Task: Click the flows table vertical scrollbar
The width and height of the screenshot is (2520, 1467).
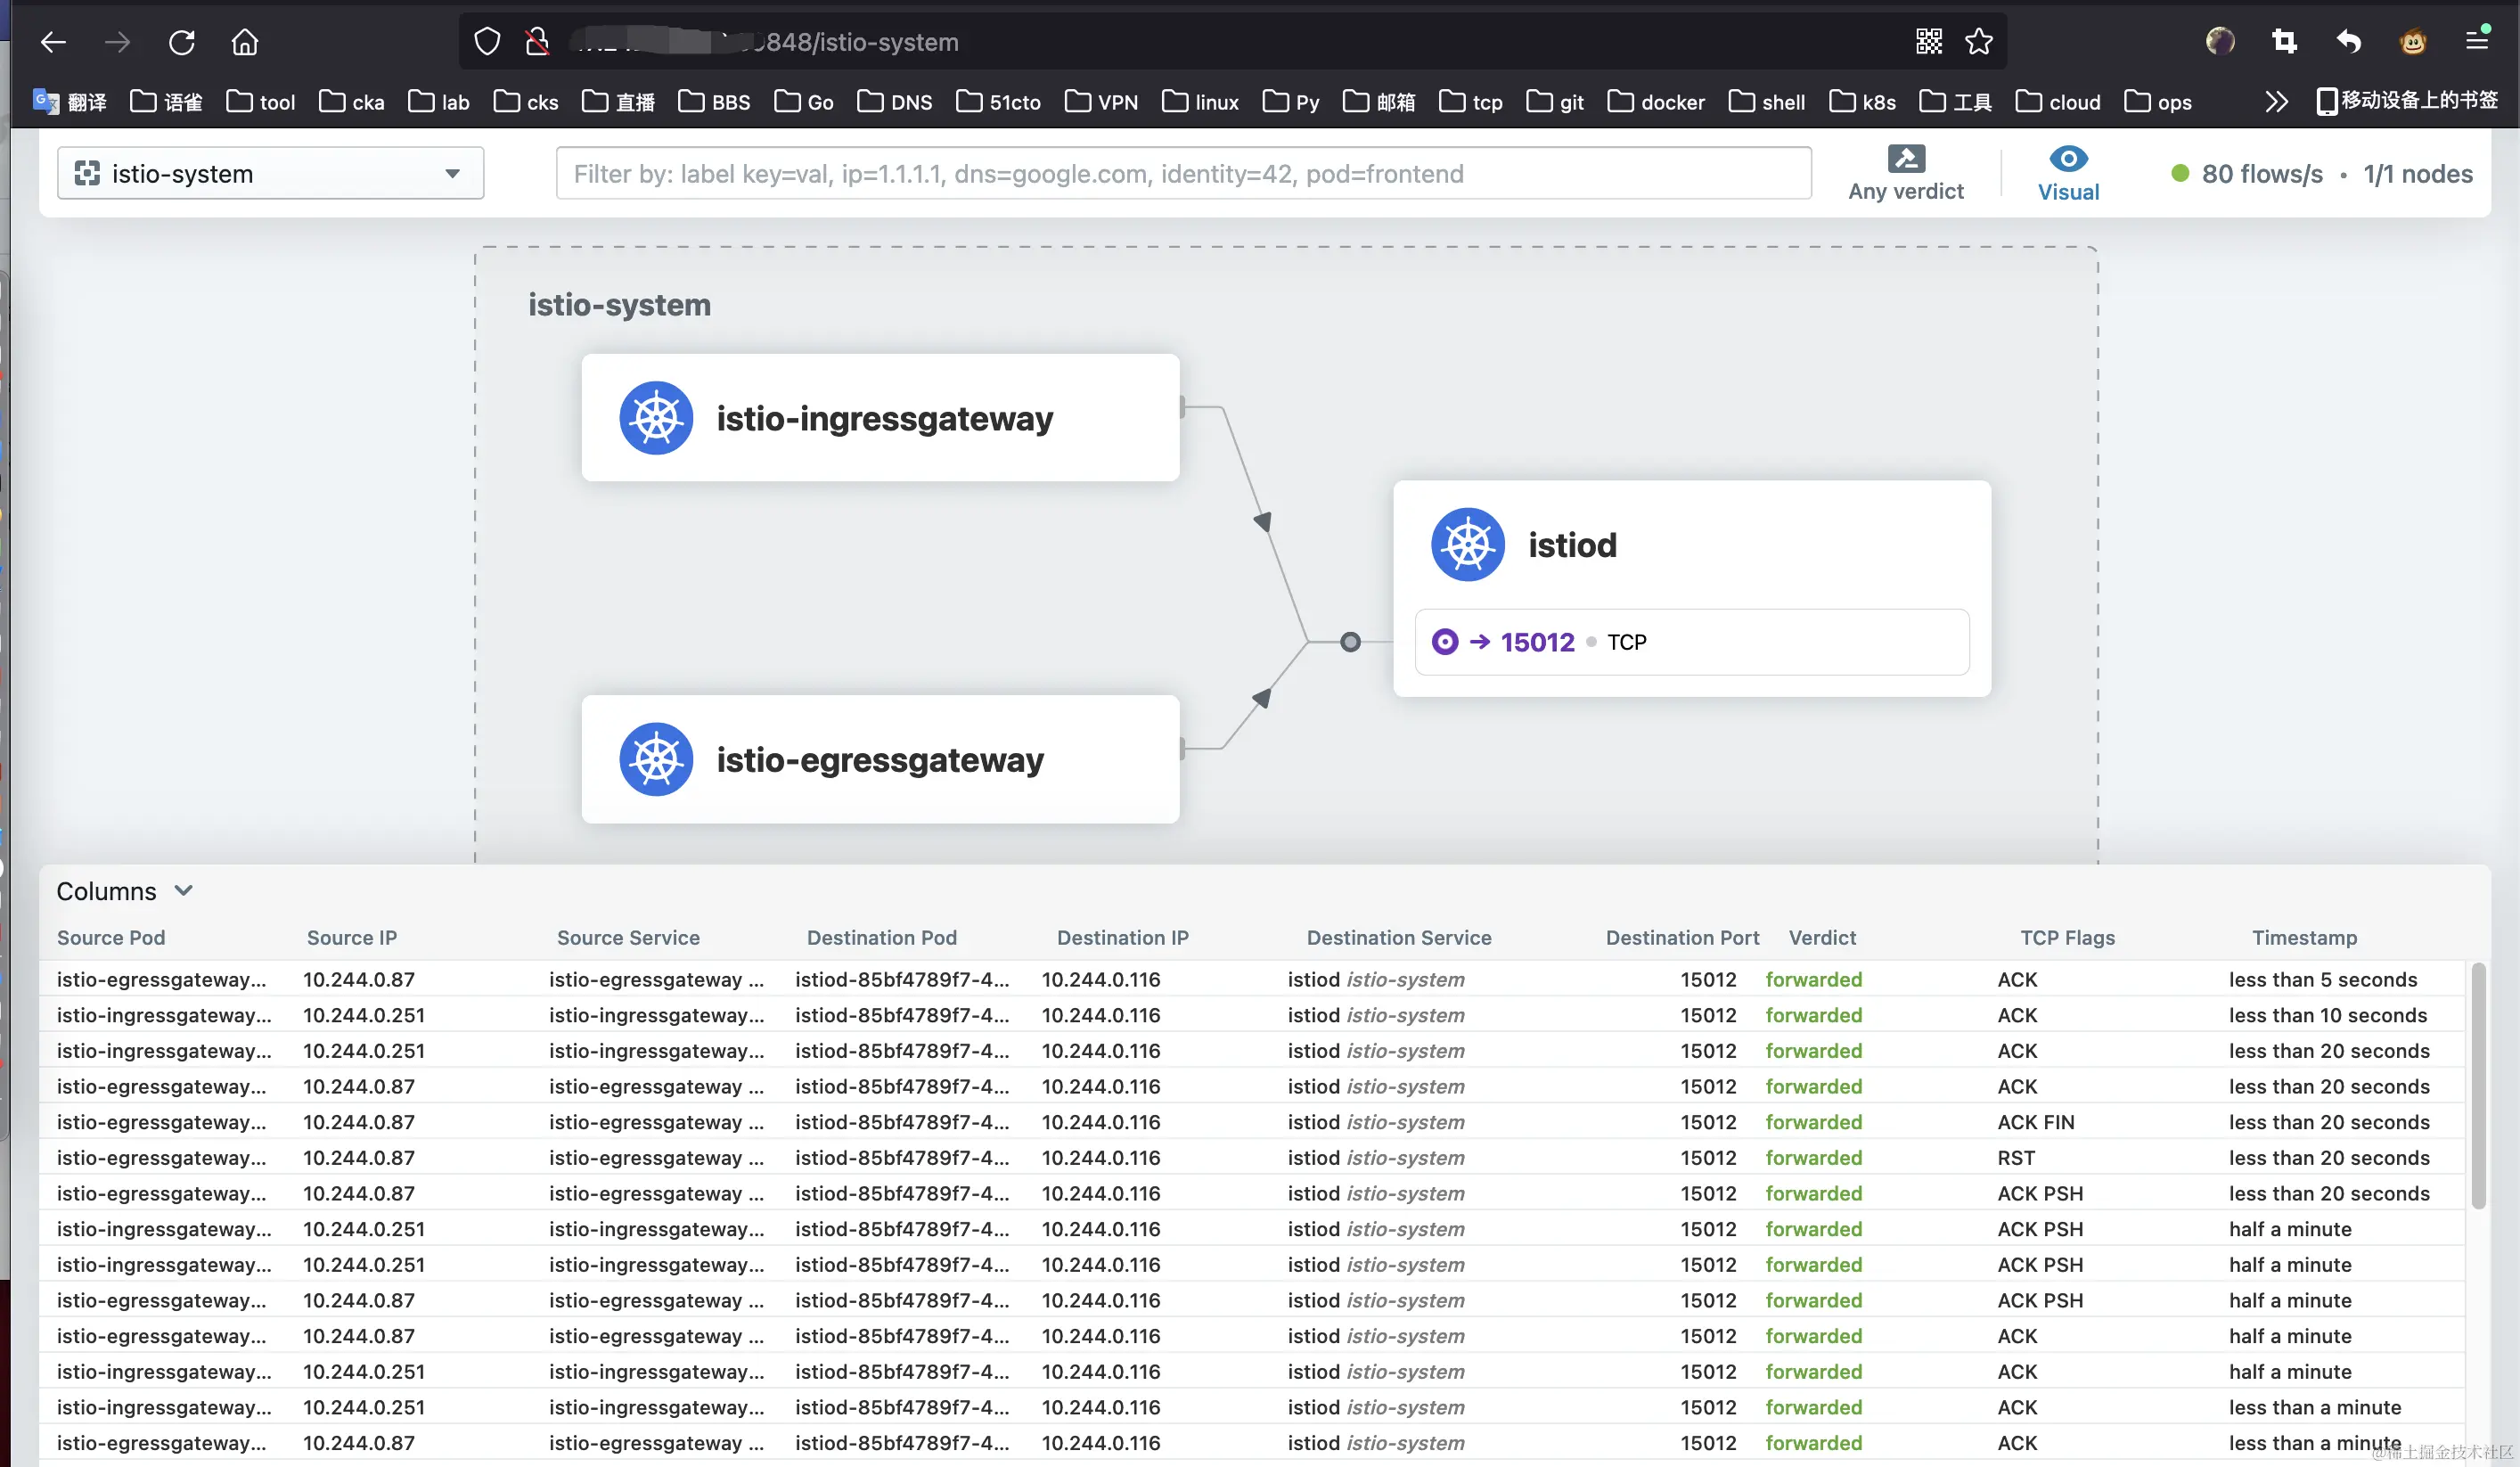Action: click(x=2477, y=1085)
